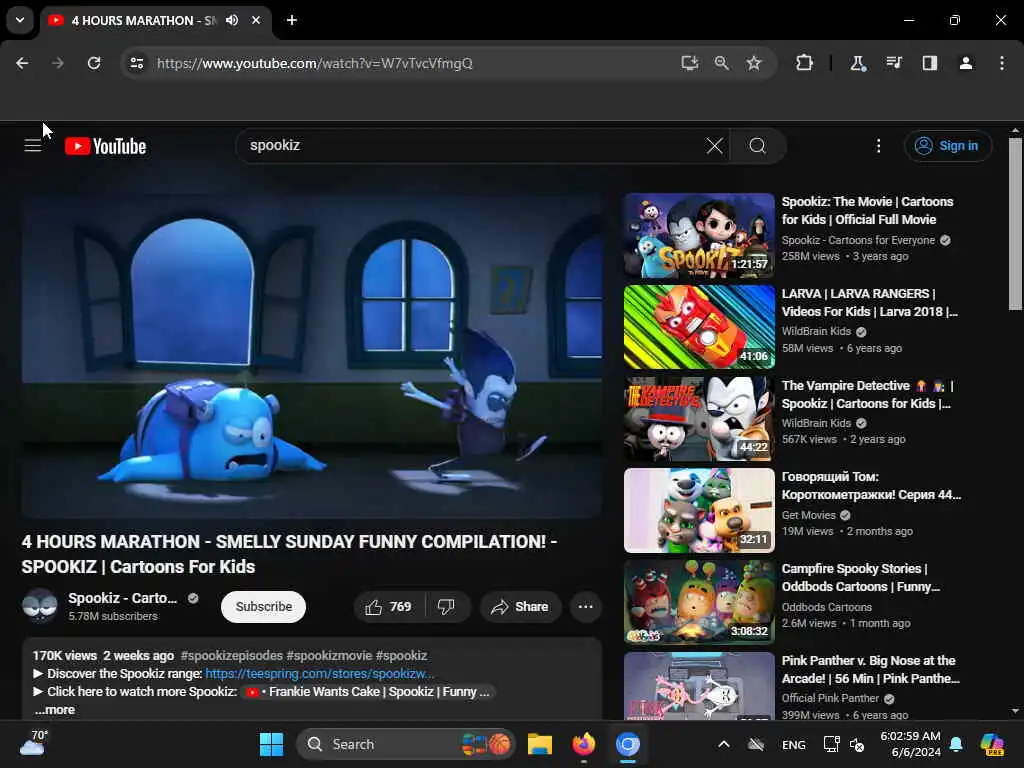
Task: Open notifications bell in tray
Action: 956,744
